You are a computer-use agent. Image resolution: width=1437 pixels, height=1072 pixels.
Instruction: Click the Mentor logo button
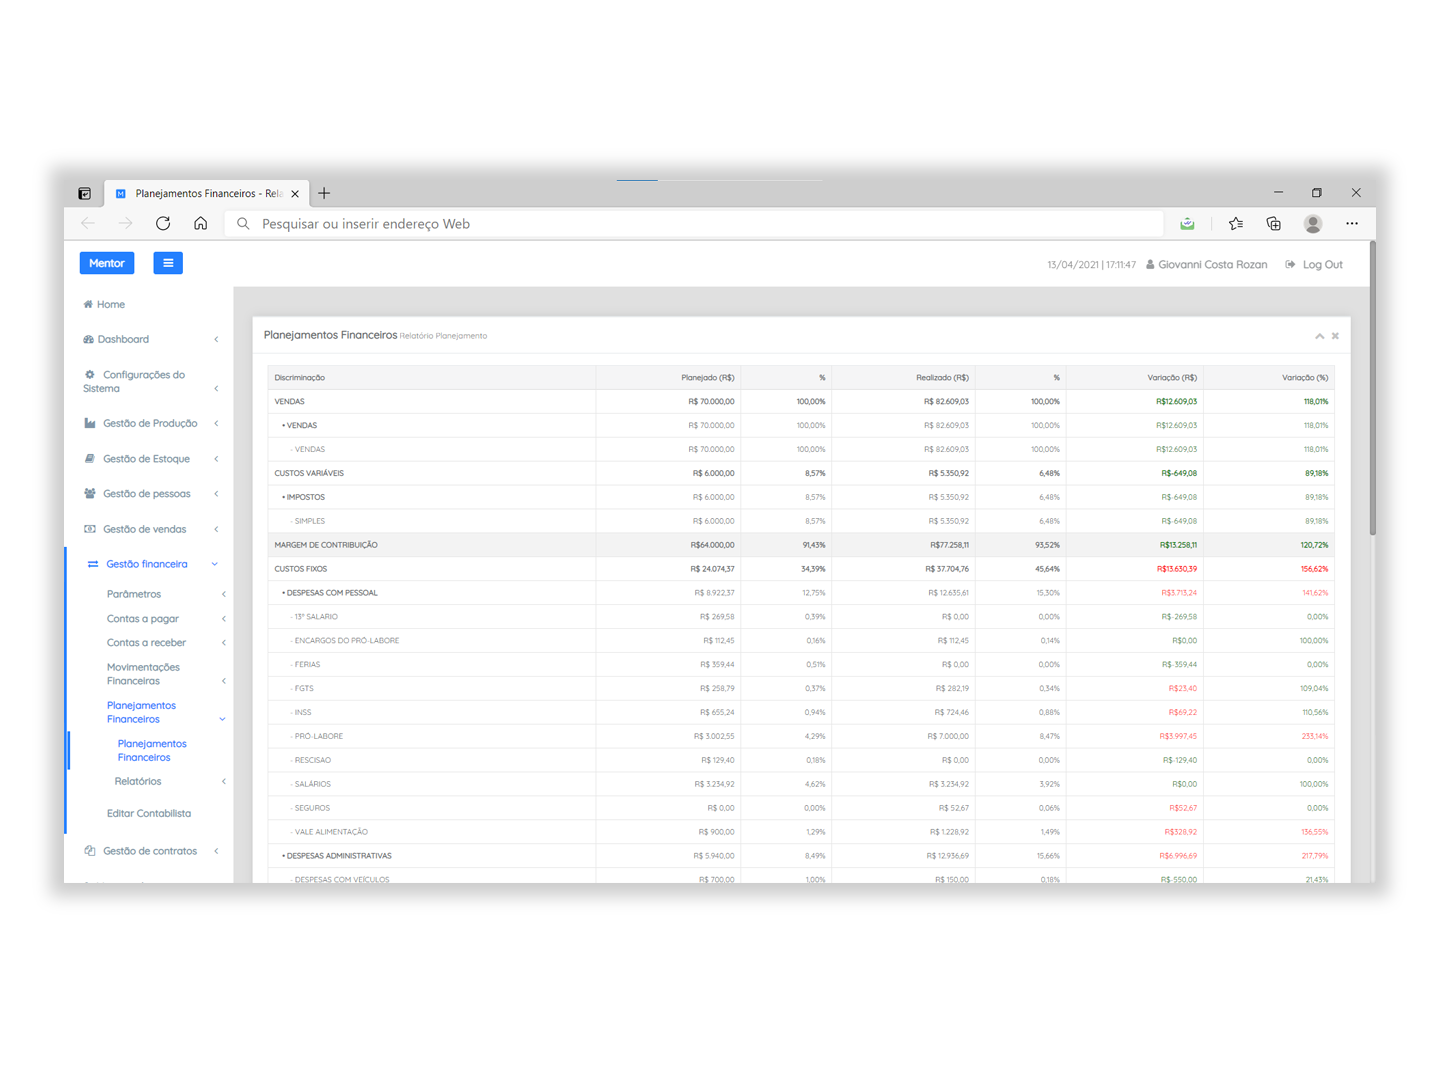[107, 263]
